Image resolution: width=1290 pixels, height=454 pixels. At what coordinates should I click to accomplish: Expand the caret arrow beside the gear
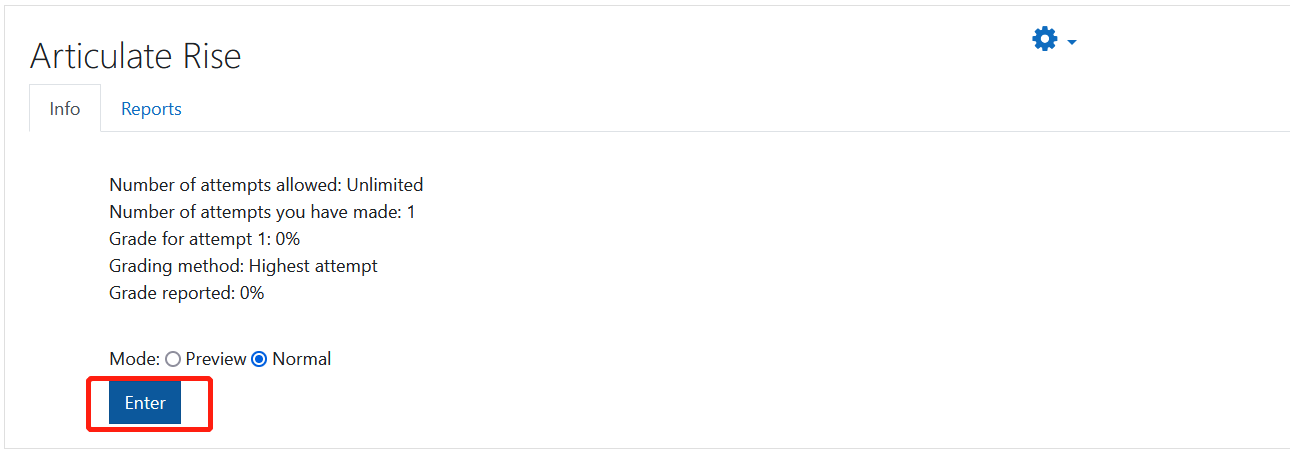pyautogui.click(x=1072, y=43)
